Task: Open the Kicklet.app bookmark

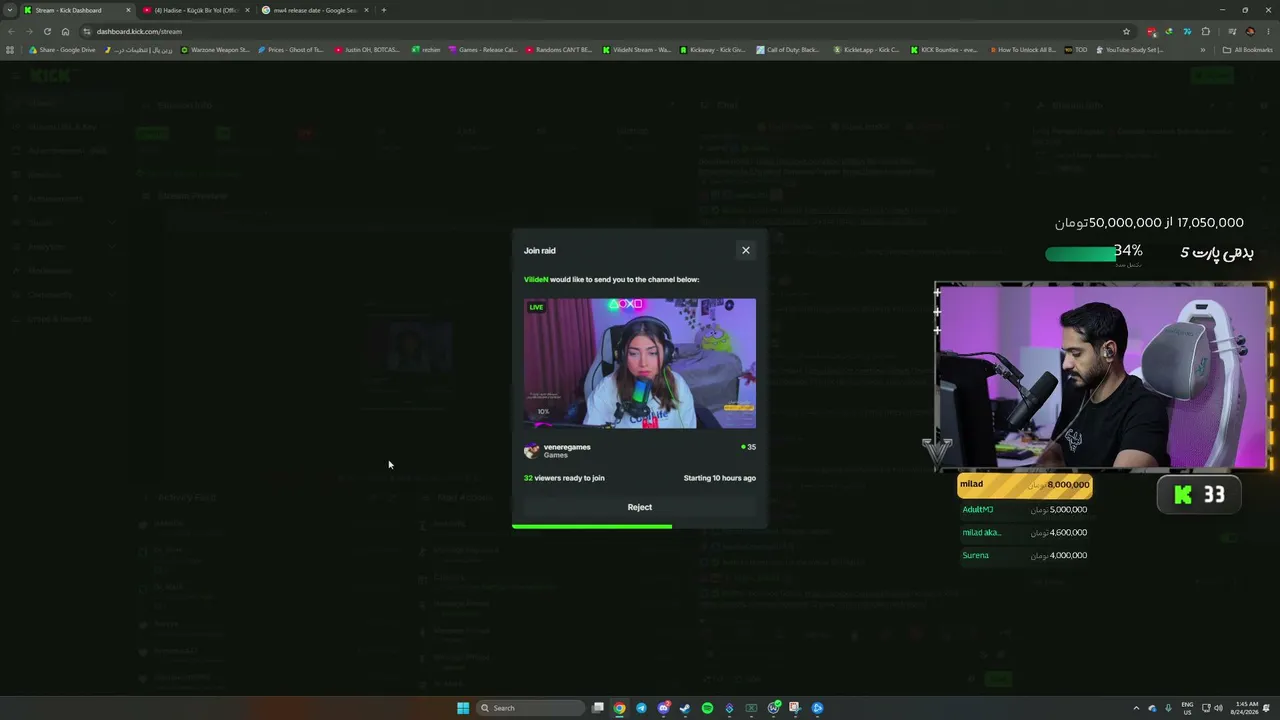Action: point(866,50)
